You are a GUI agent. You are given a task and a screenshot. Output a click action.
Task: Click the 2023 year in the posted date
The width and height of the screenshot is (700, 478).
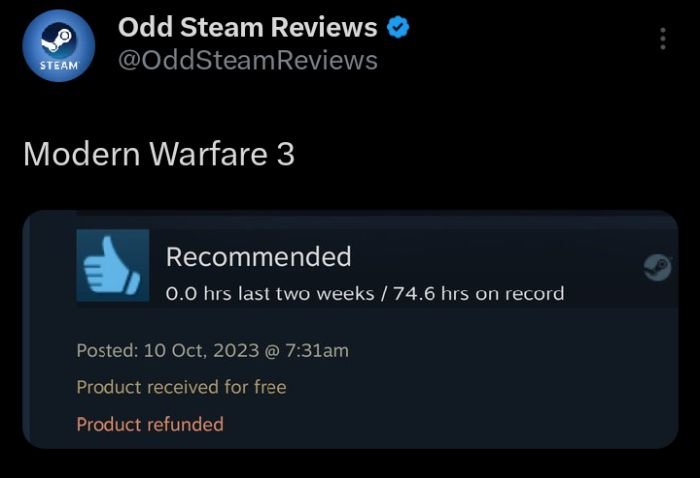click(236, 350)
